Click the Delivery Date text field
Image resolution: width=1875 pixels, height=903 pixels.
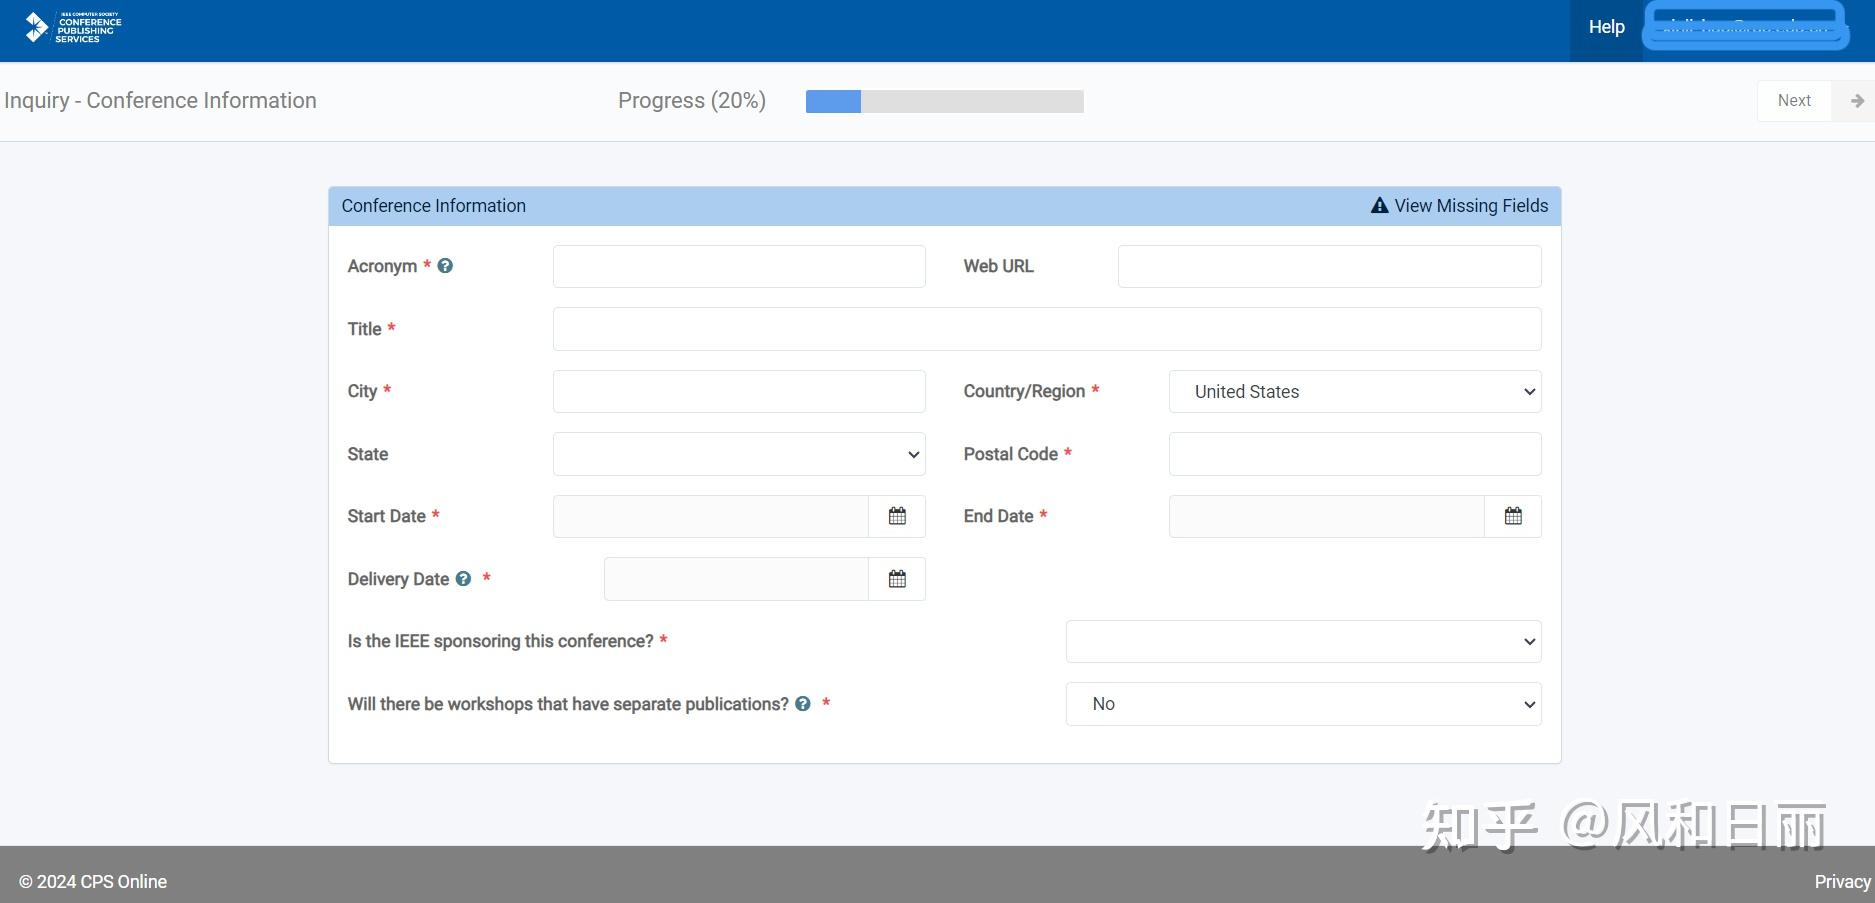point(736,579)
